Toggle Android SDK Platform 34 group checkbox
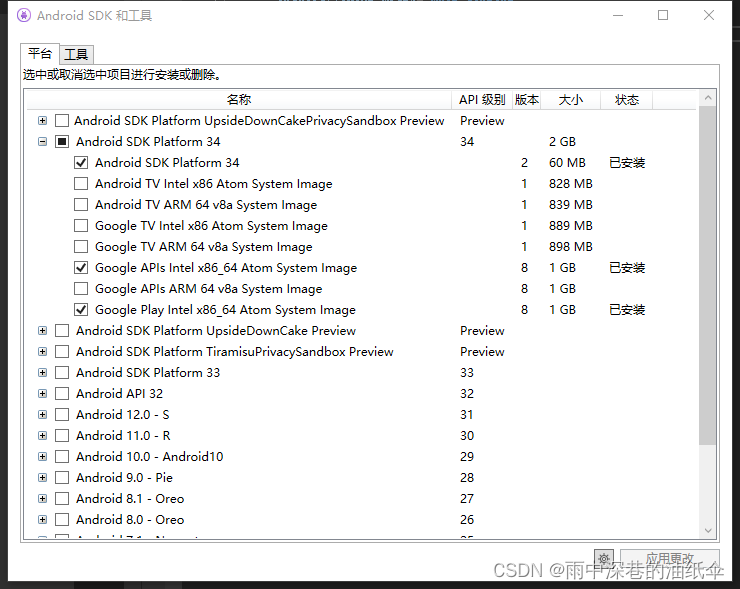 click(62, 142)
